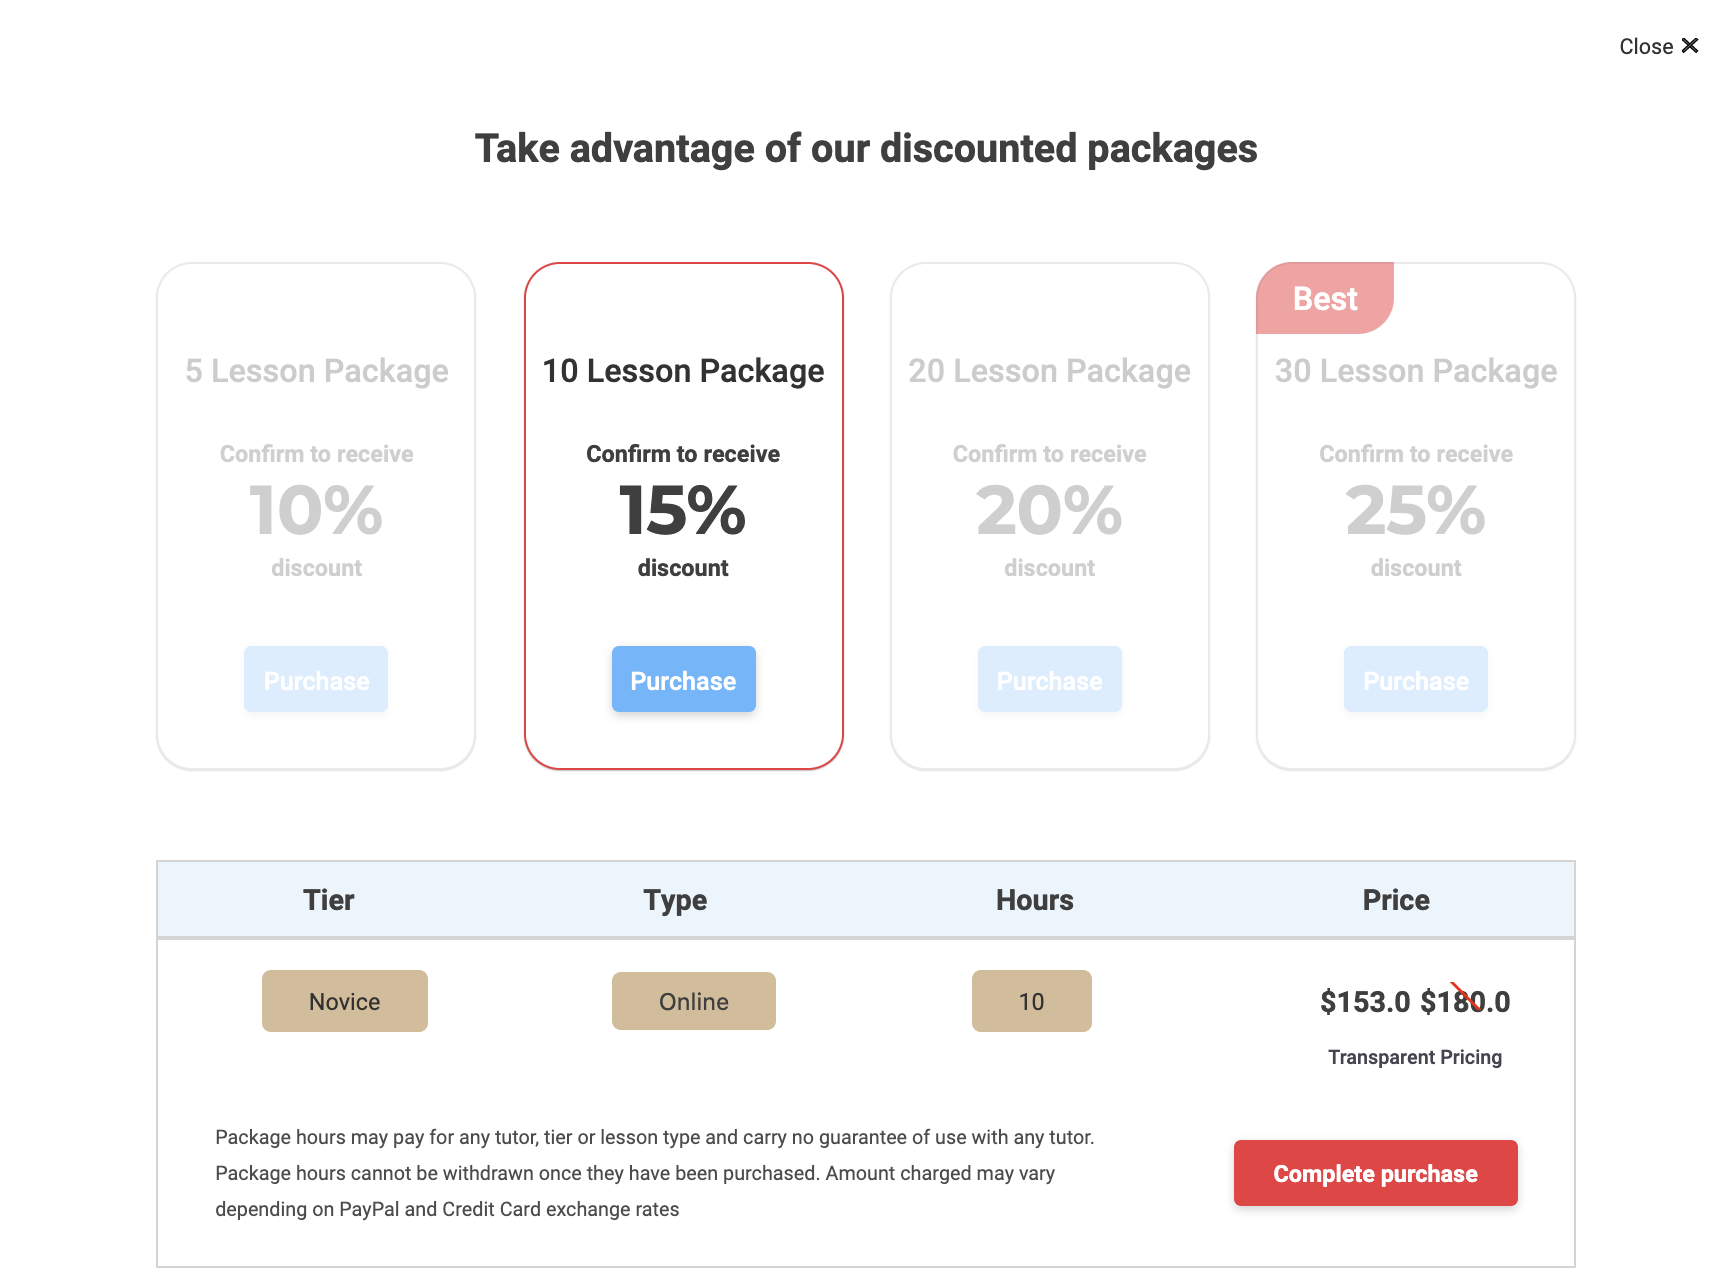Click the struck-through $180.0 original price
This screenshot has height=1284, width=1736.
(x=1465, y=1001)
